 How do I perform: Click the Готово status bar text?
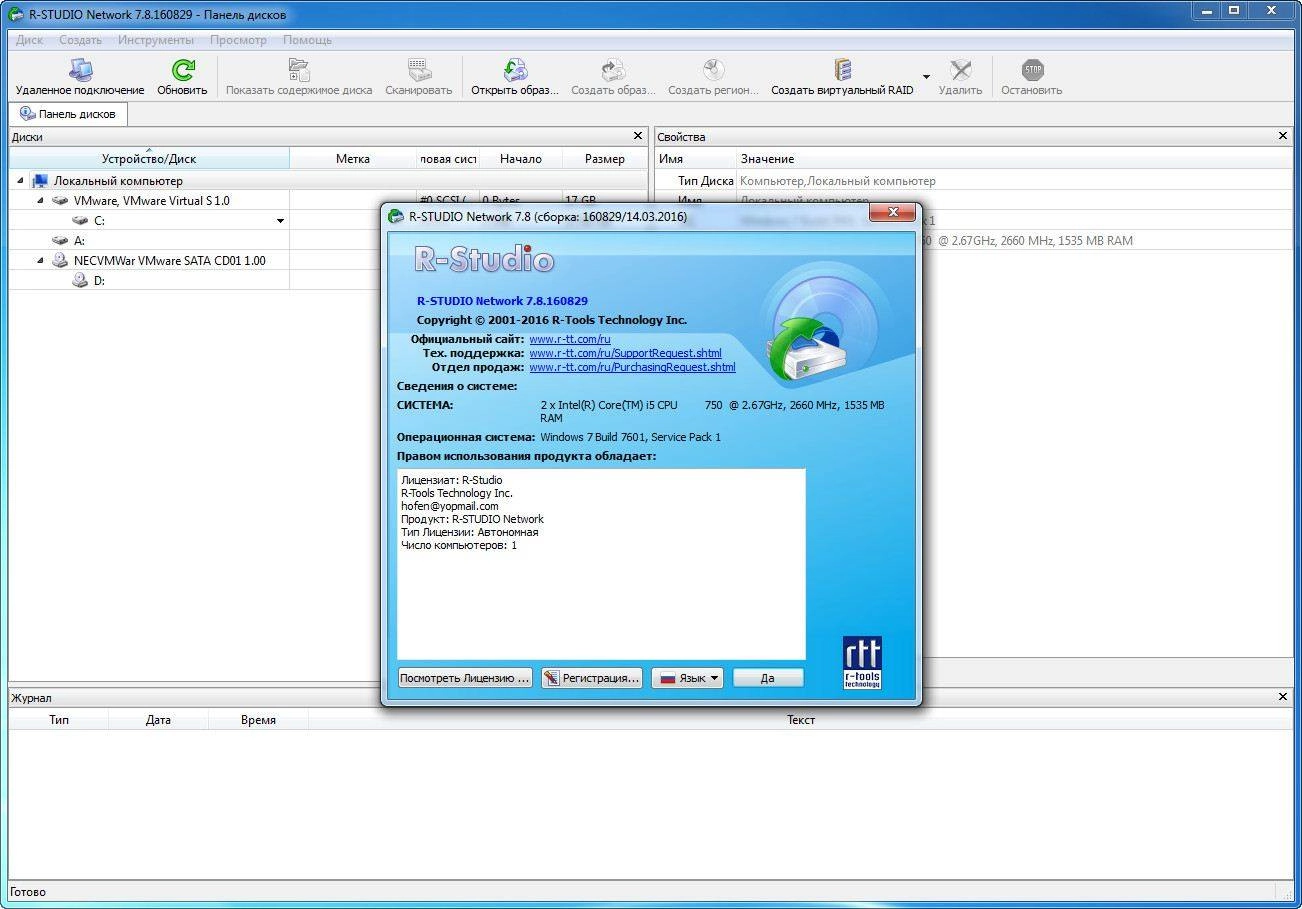tap(28, 892)
